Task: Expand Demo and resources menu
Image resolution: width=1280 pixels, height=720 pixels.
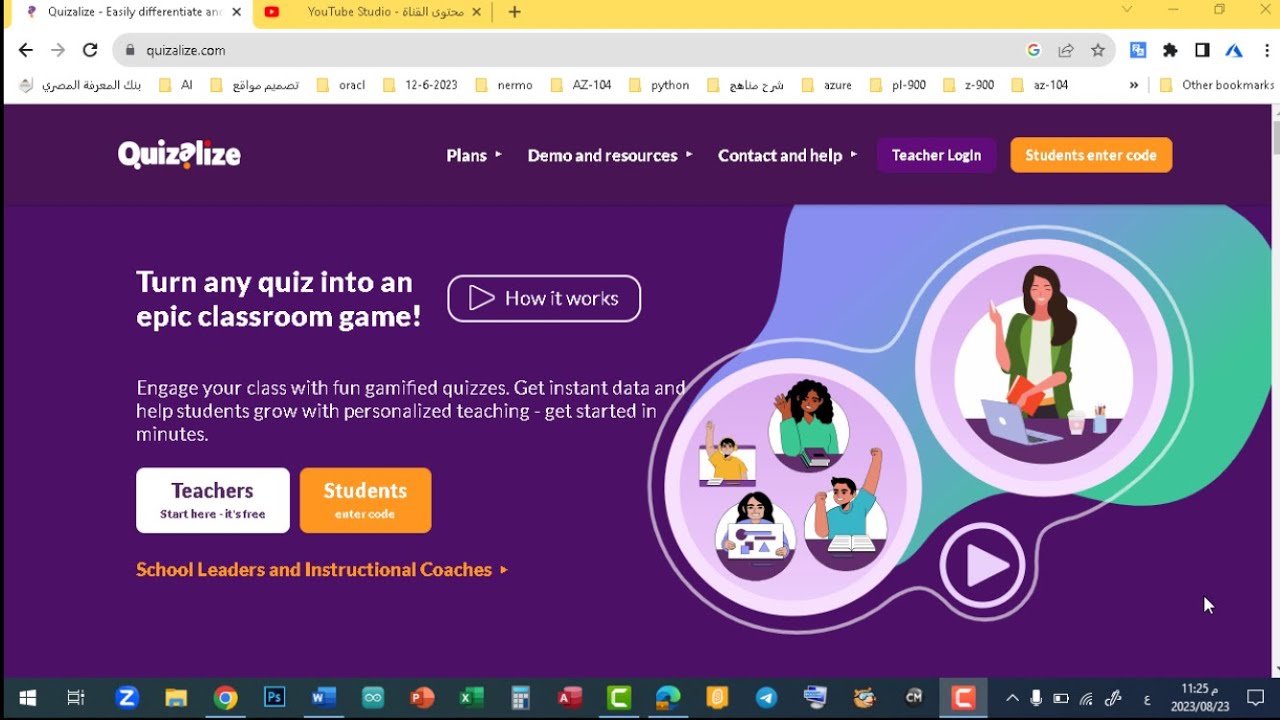Action: click(x=610, y=155)
